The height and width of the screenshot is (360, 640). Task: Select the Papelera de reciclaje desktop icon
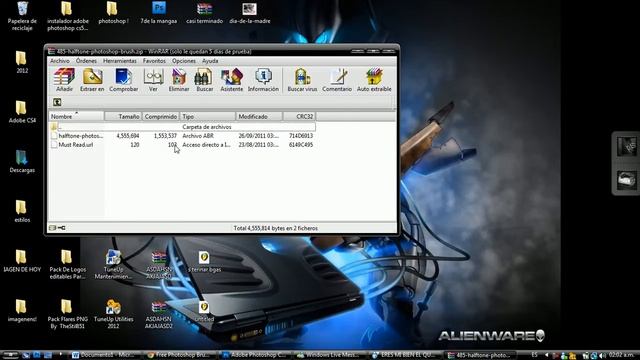point(22,16)
